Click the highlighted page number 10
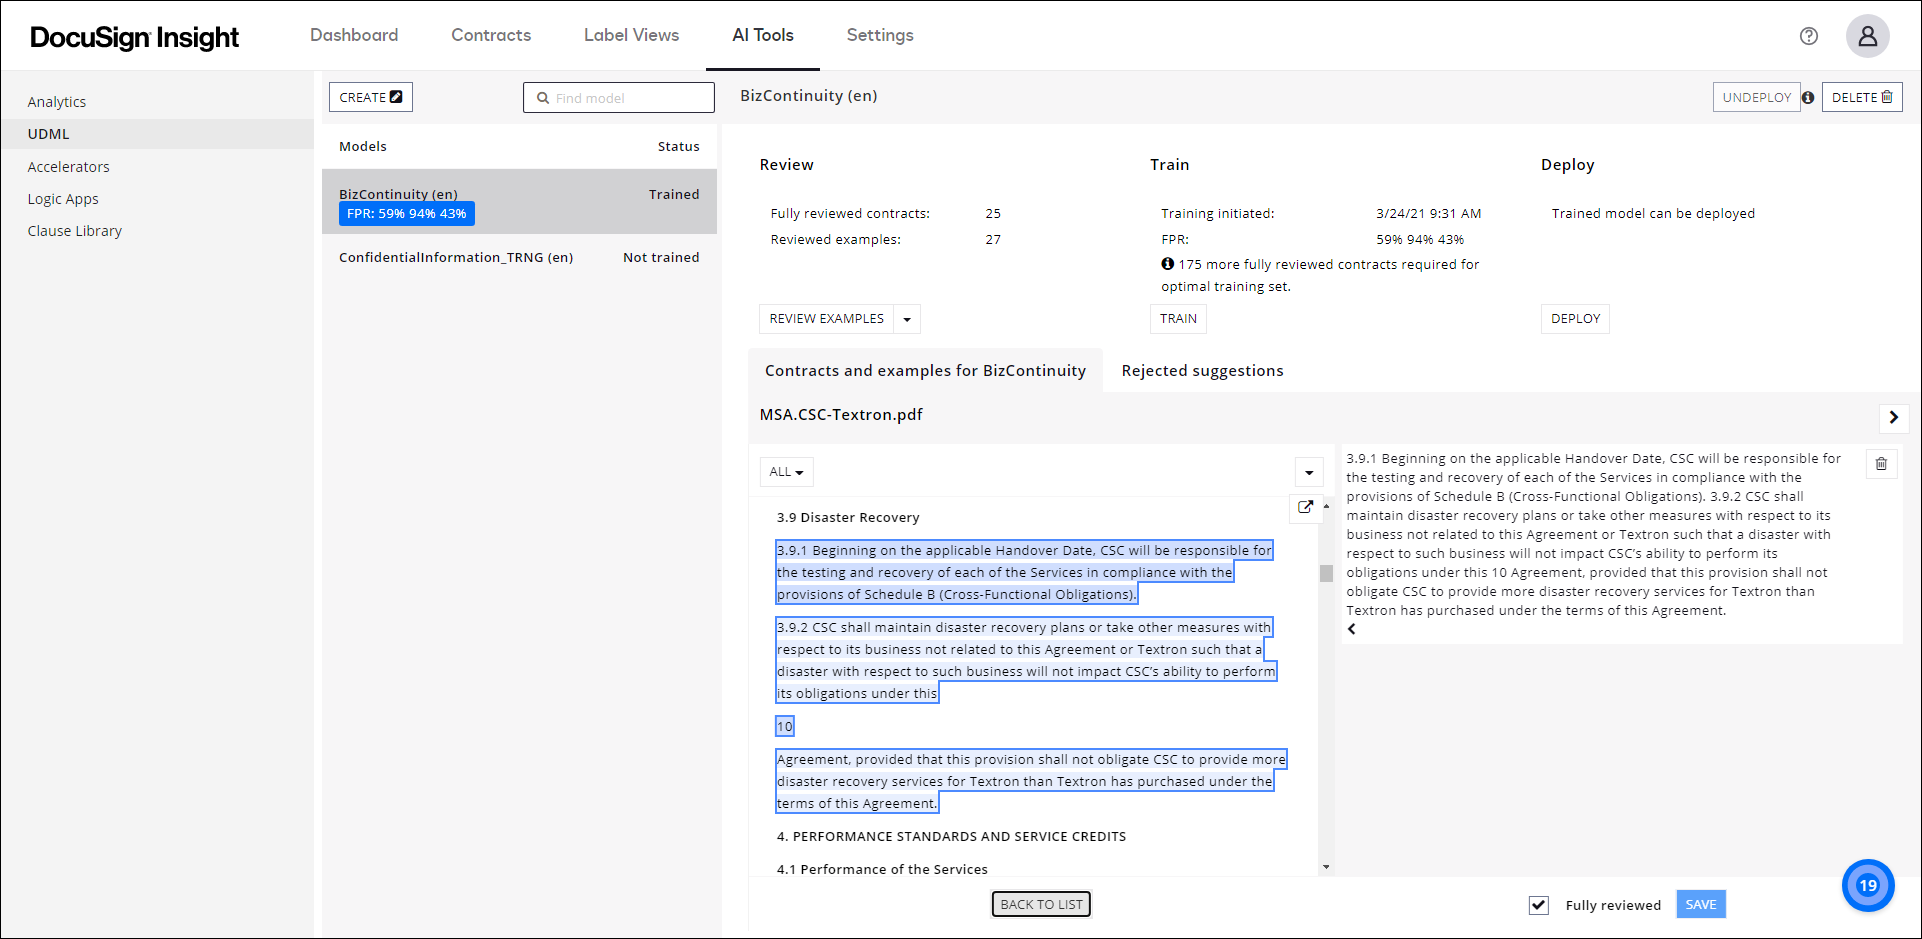Image resolution: width=1922 pixels, height=939 pixels. 785,727
